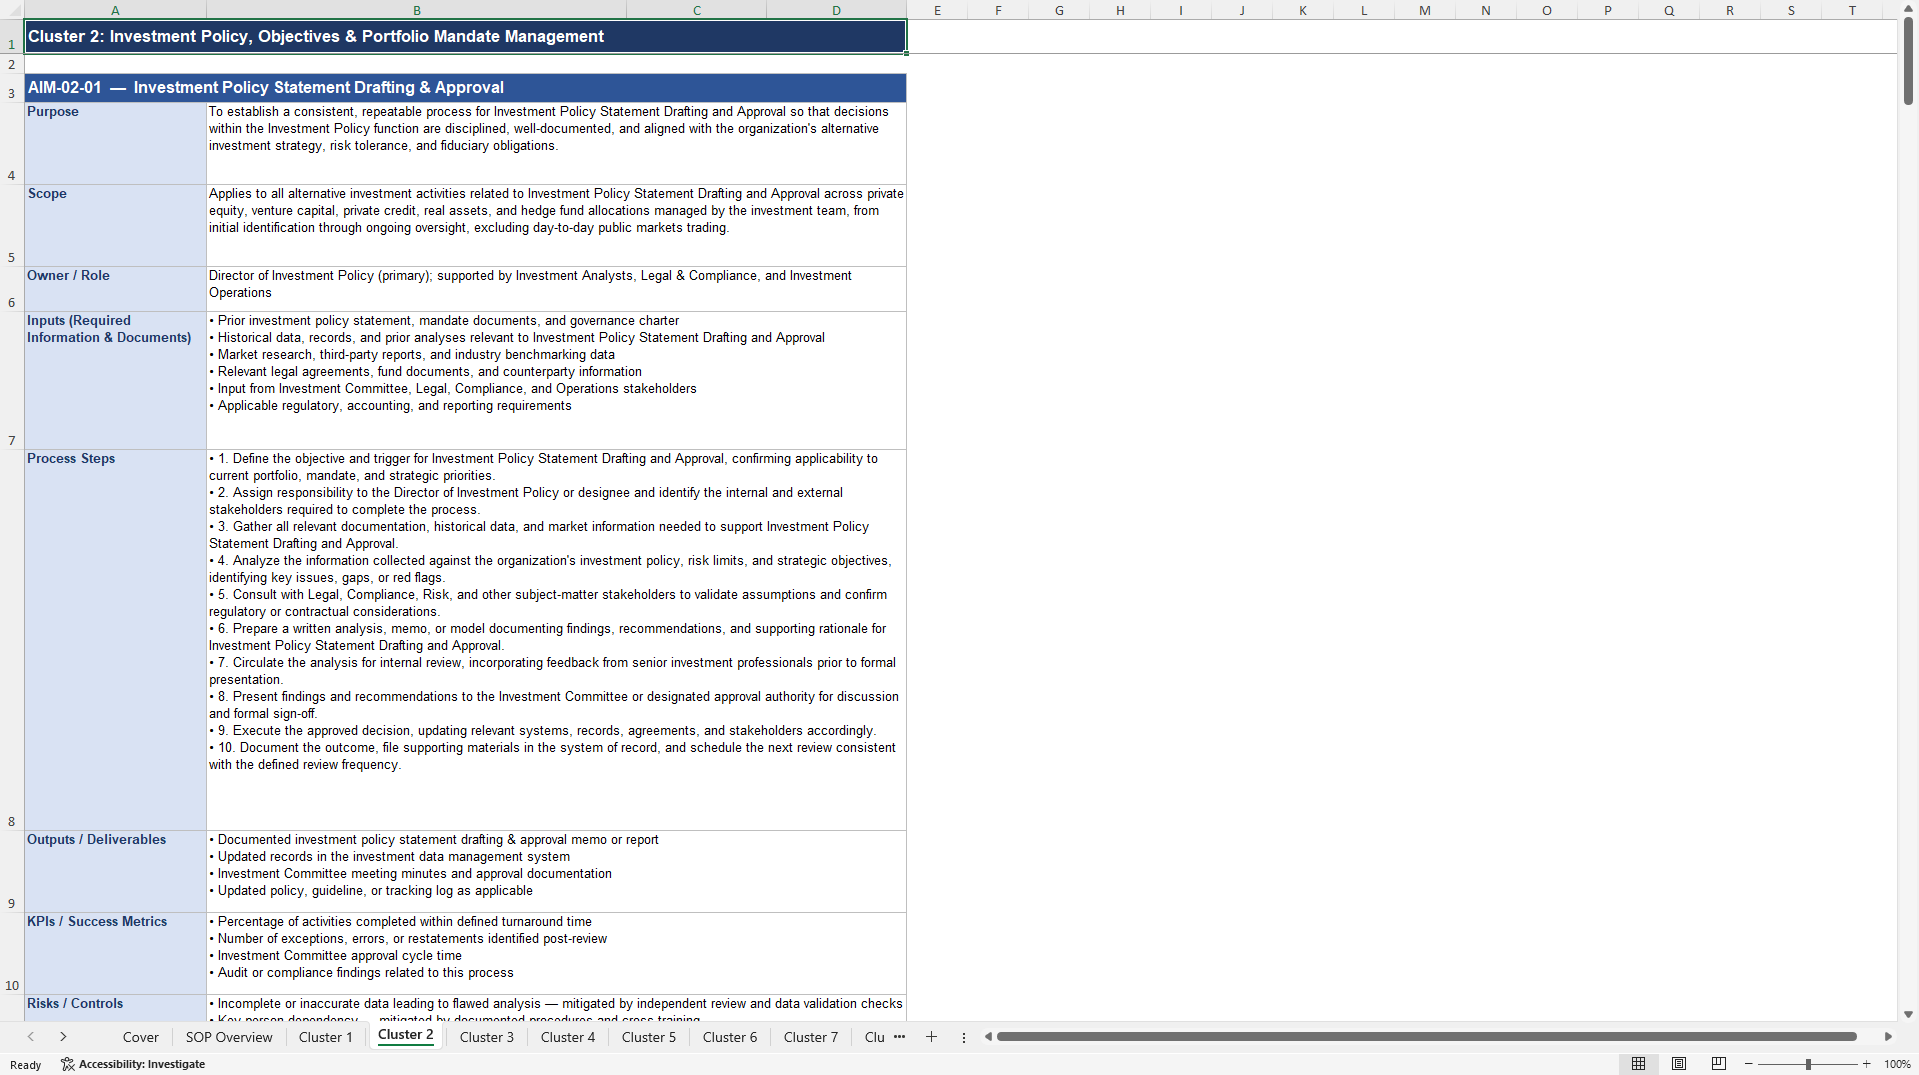Go to Cluster 5 sheet tab

point(649,1037)
